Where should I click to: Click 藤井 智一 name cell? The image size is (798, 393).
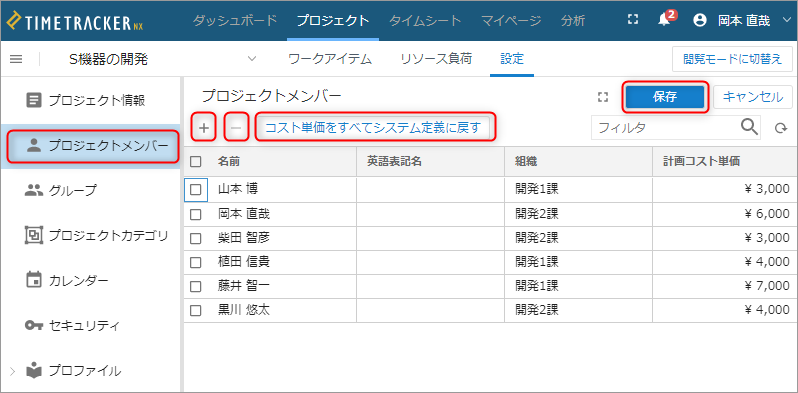click(244, 287)
